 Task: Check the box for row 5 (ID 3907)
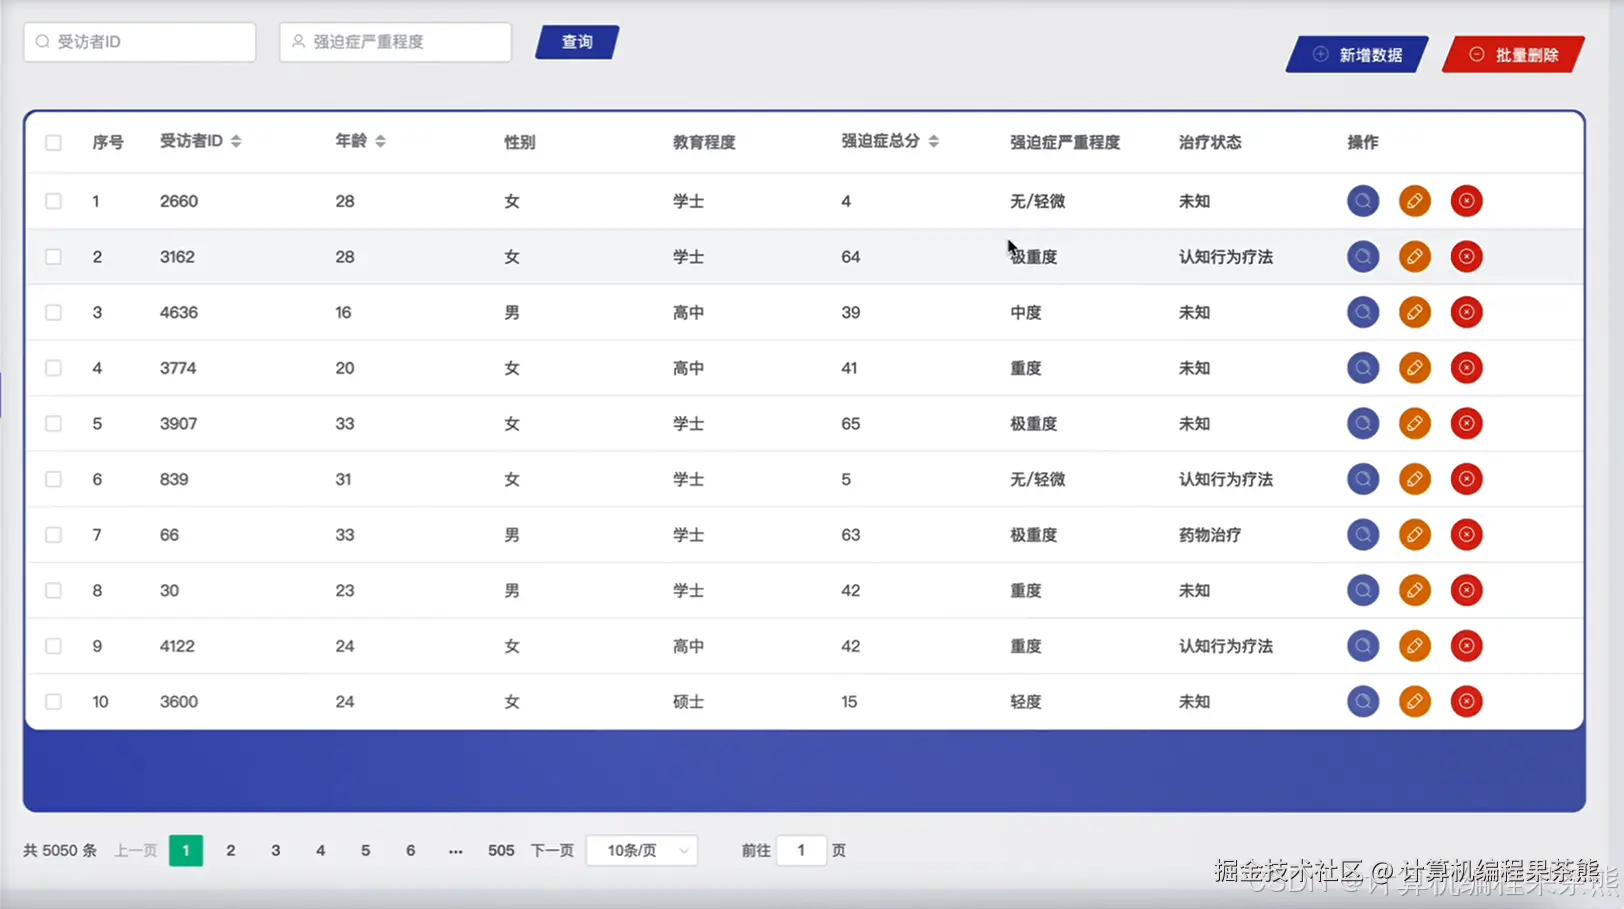click(53, 423)
